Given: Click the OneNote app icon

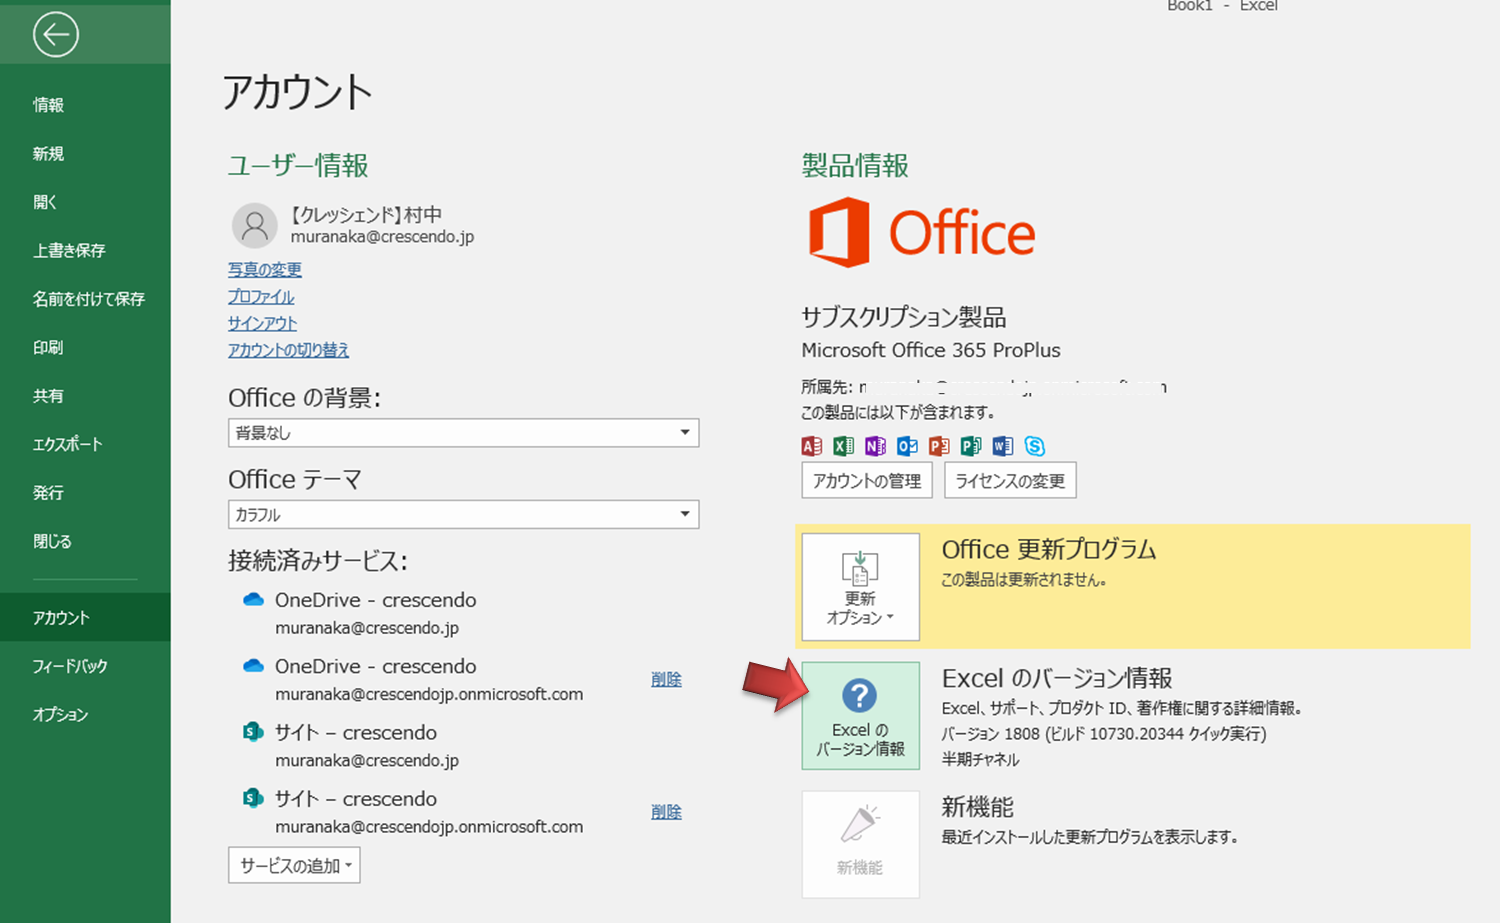Looking at the screenshot, I should pos(876,446).
